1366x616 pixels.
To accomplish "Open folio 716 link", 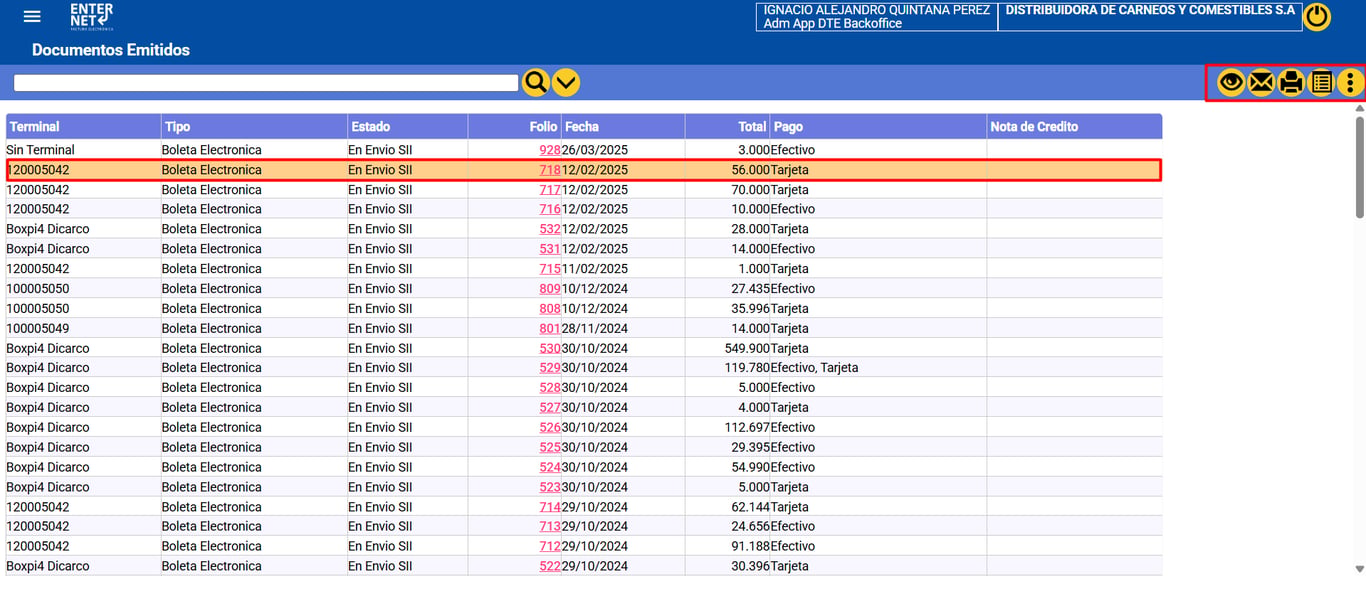I will click(x=550, y=209).
